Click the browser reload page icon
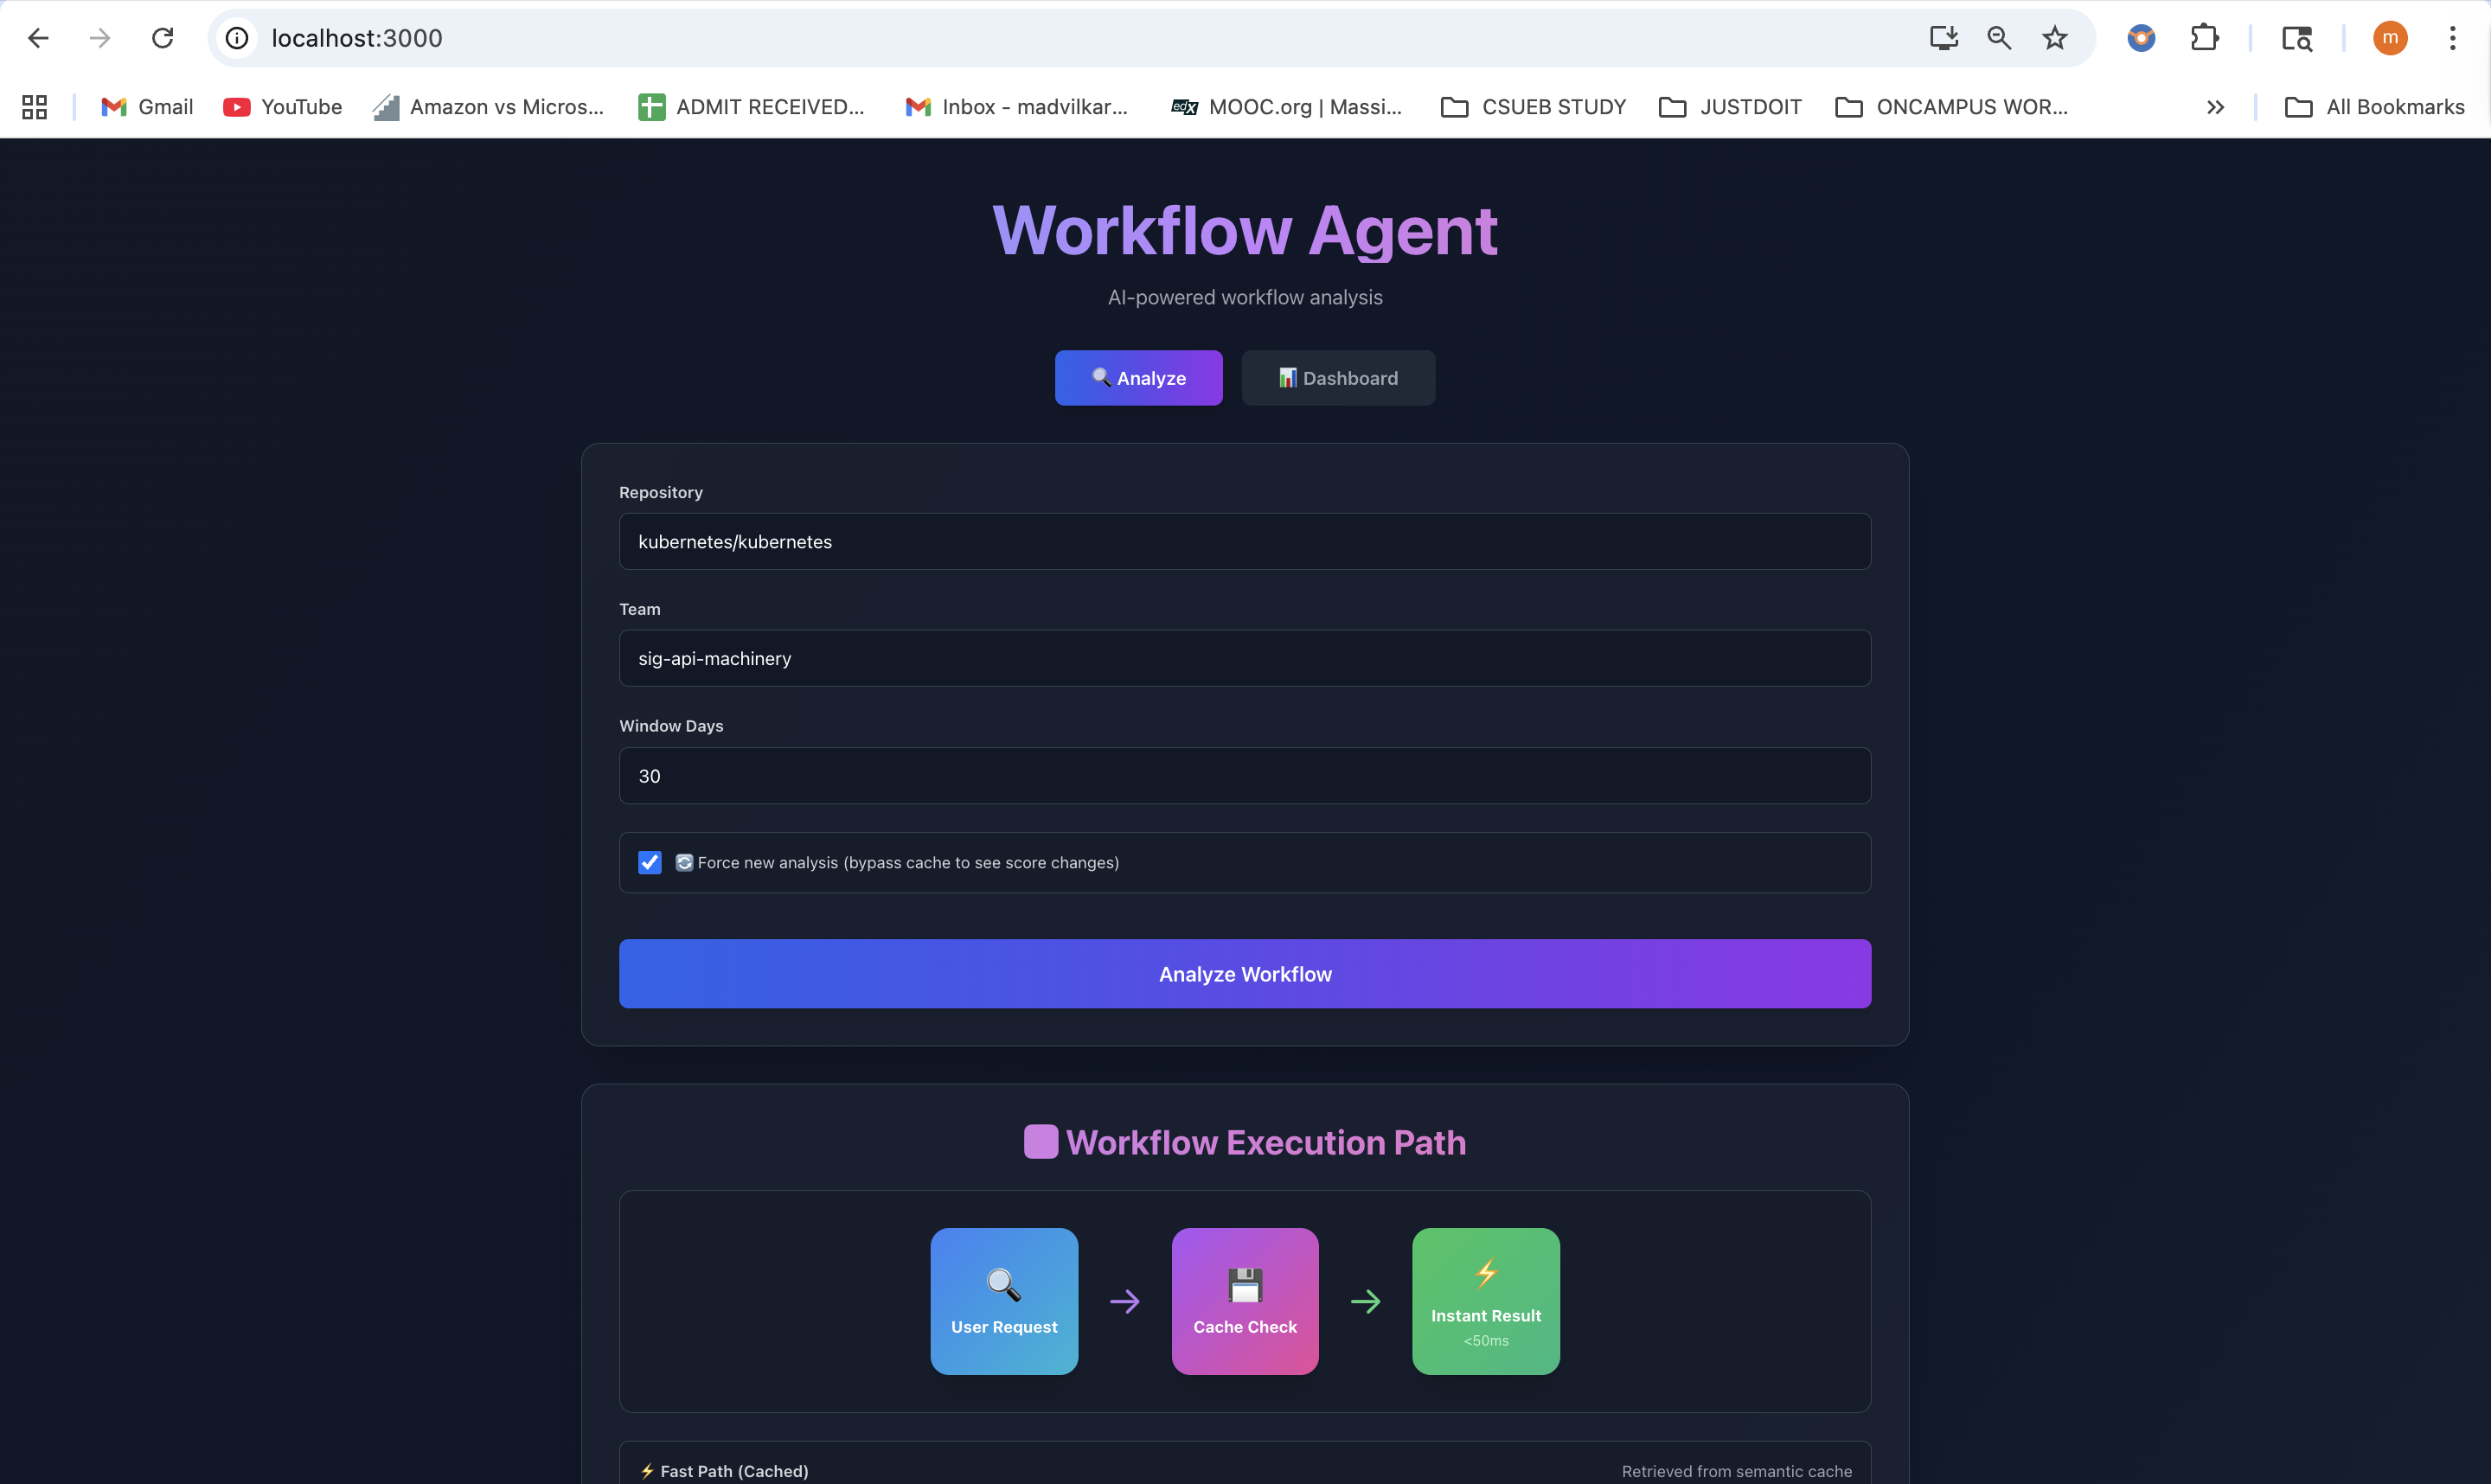The width and height of the screenshot is (2491, 1484). click(162, 38)
